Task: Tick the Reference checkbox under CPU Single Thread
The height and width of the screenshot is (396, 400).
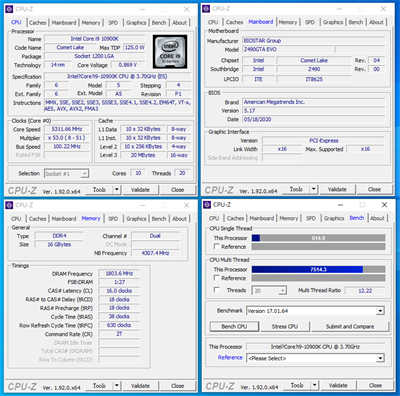Action: [216, 246]
